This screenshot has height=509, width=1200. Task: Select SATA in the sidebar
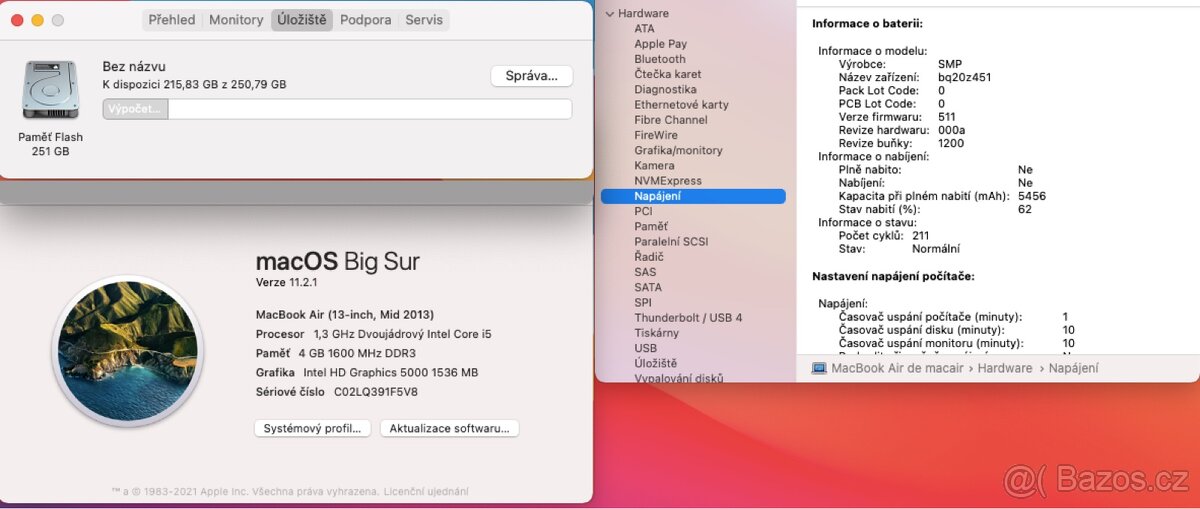(648, 287)
